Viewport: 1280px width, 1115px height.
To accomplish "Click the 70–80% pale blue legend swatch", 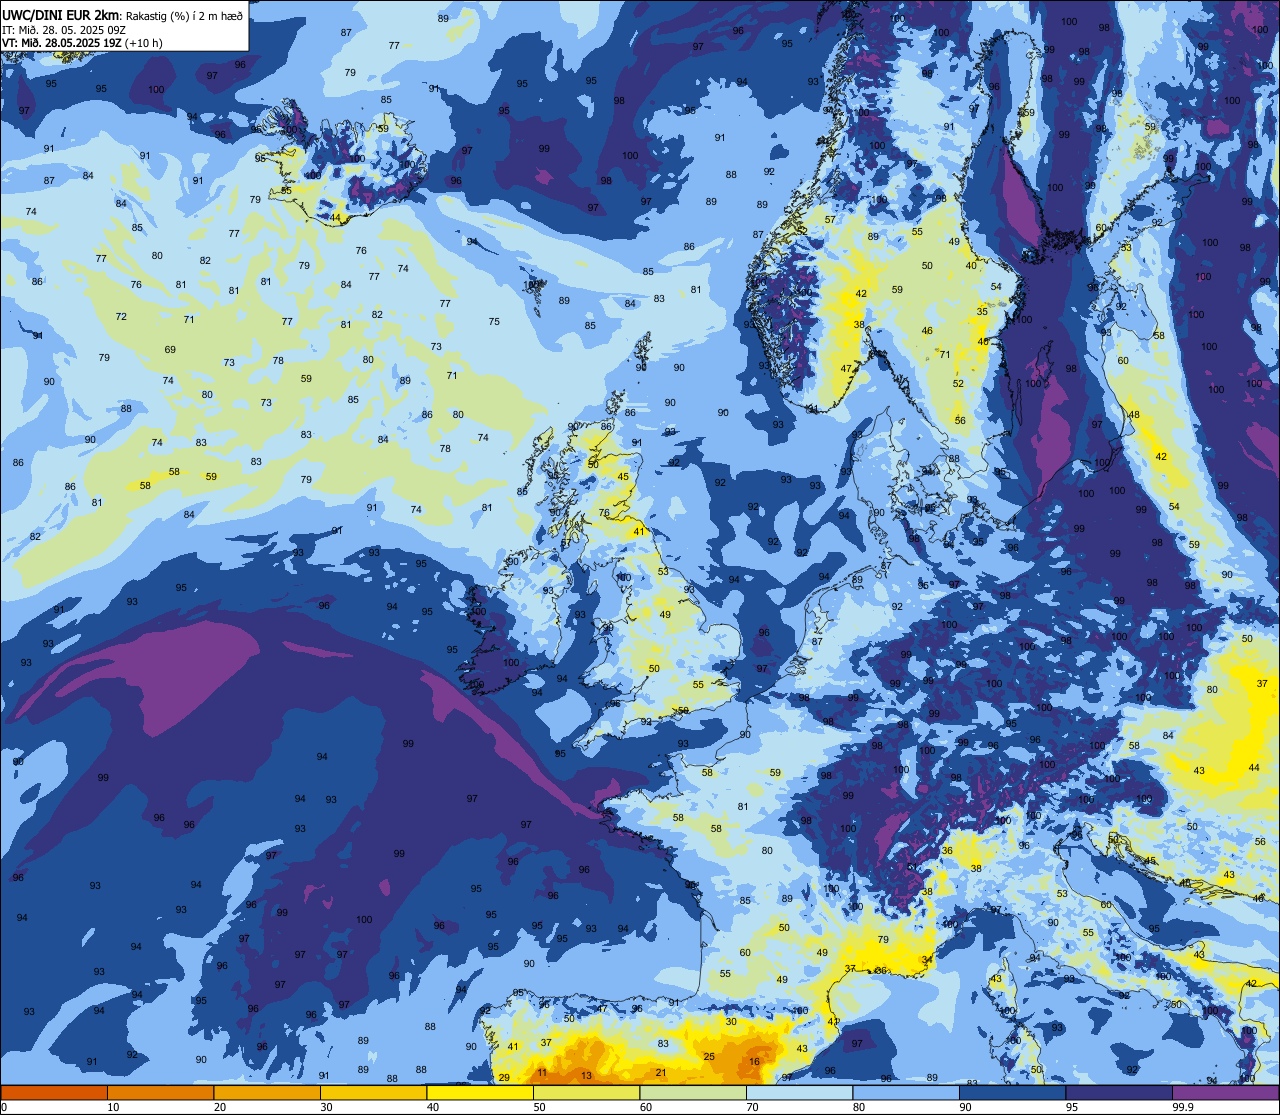I will coord(799,1092).
